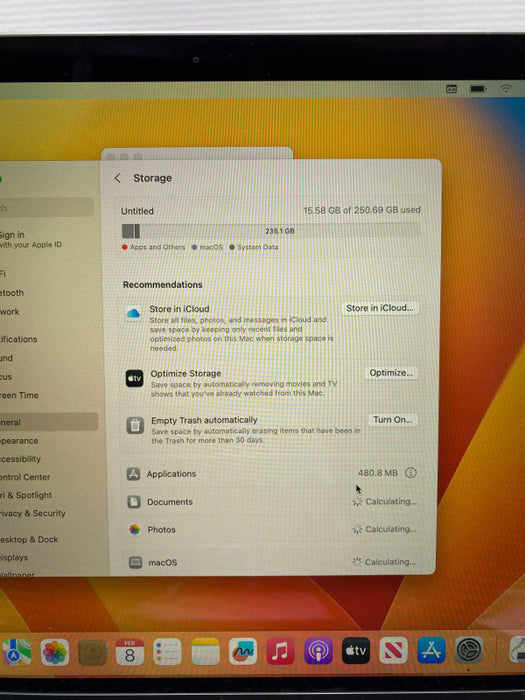The image size is (525, 700).
Task: Open Calendar from the Dock
Action: (x=129, y=652)
